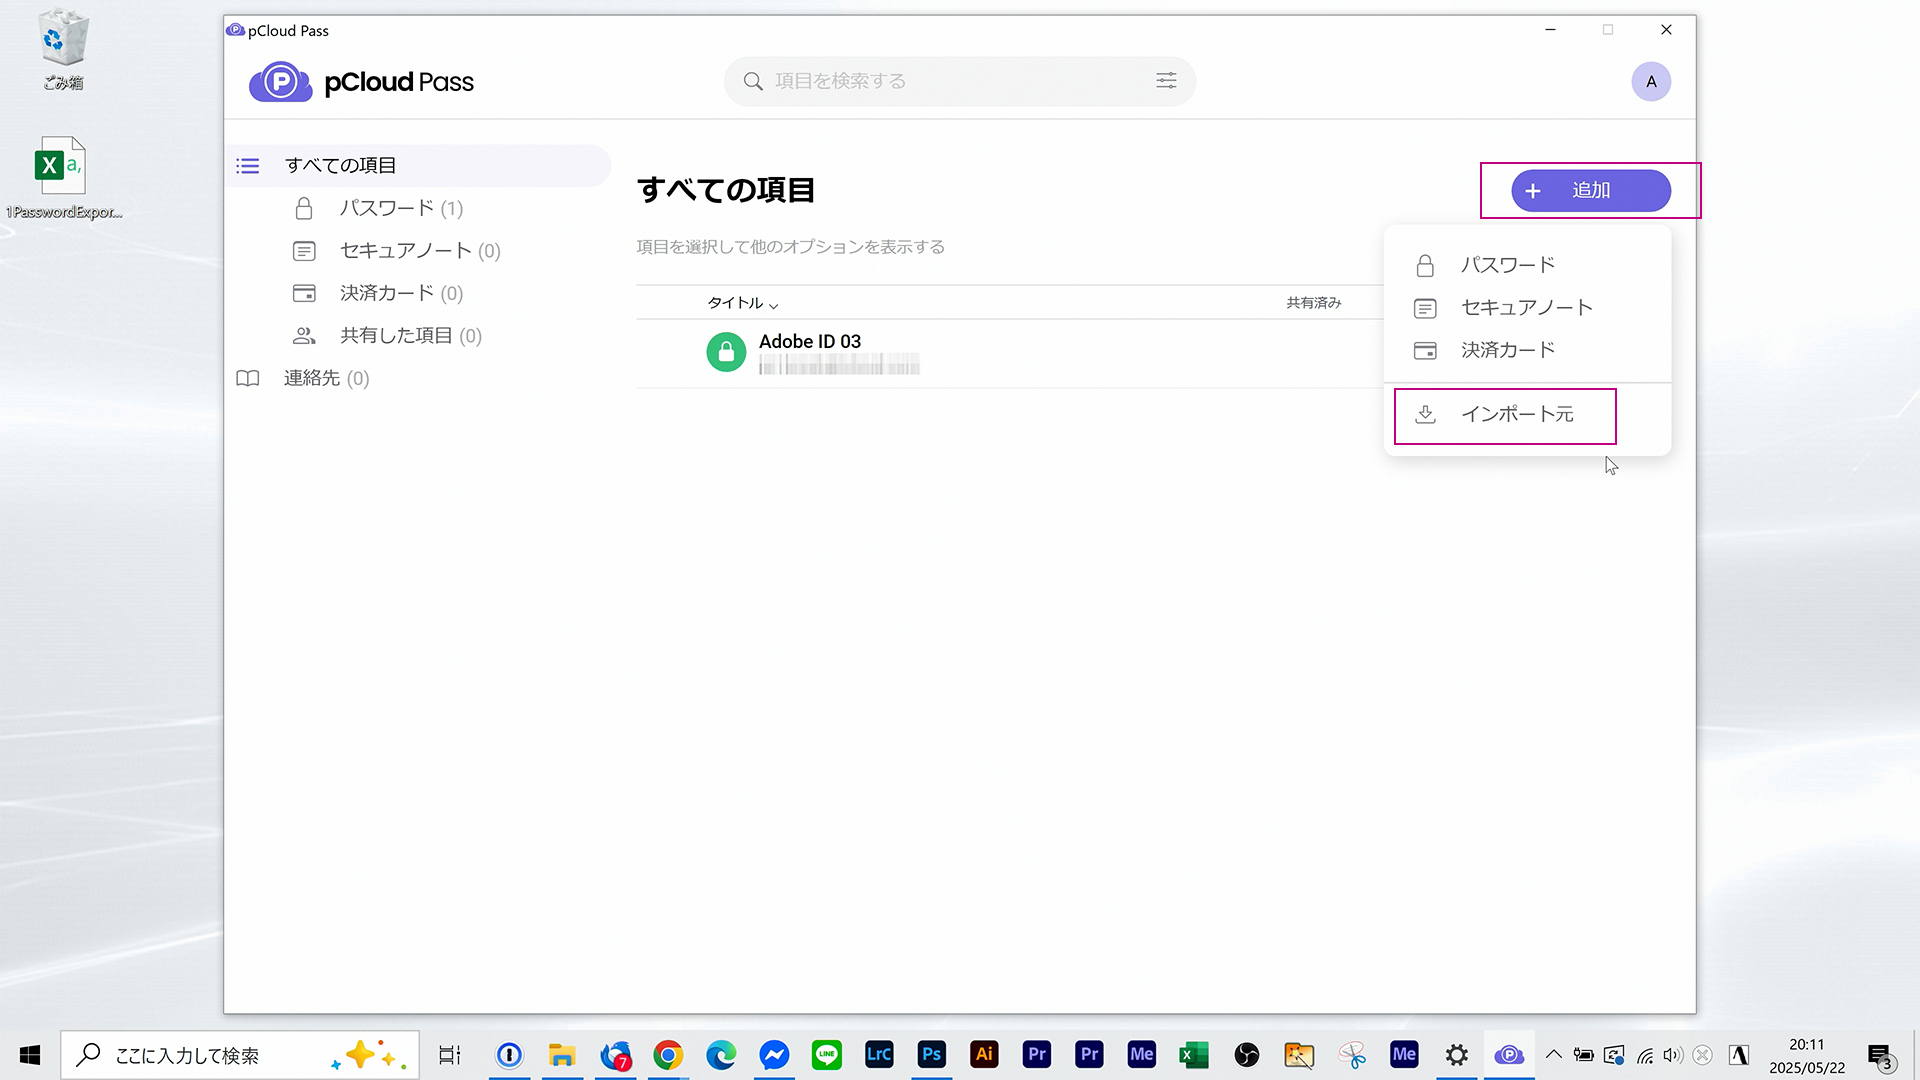Open Microsoft Edge from the taskbar
1920x1080 pixels.
click(x=721, y=1055)
